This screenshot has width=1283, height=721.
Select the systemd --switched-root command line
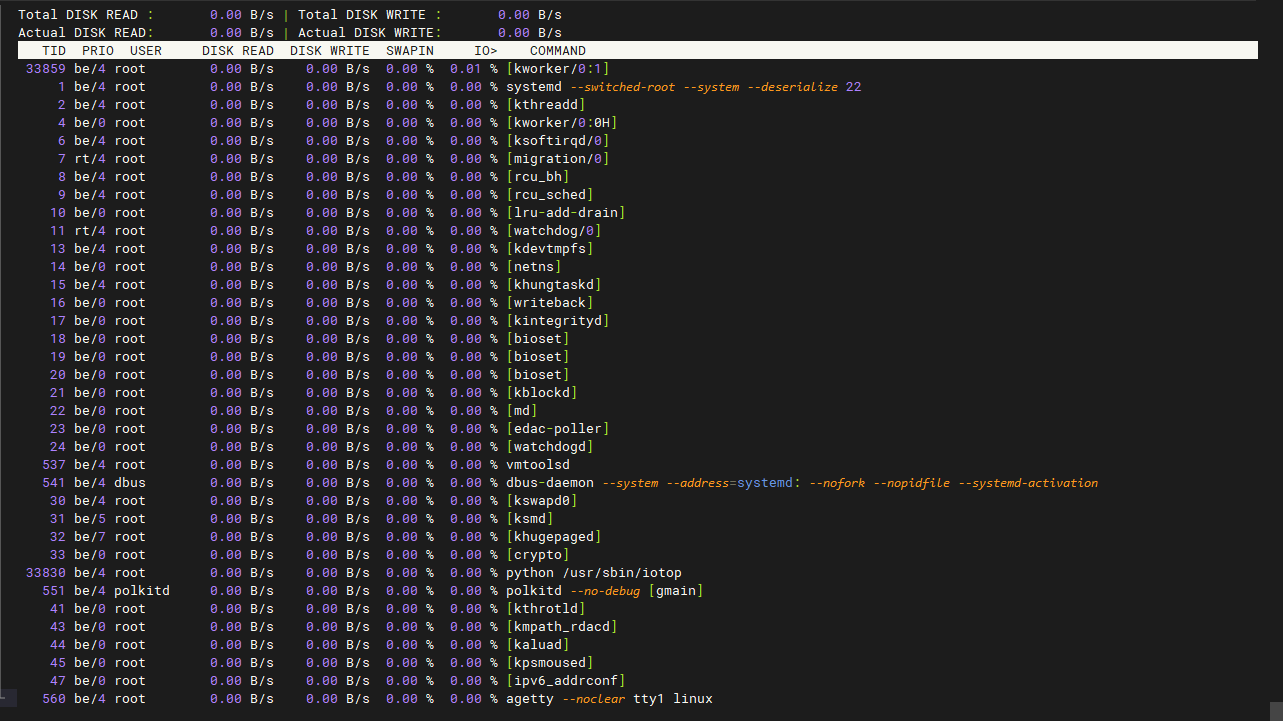tap(684, 87)
